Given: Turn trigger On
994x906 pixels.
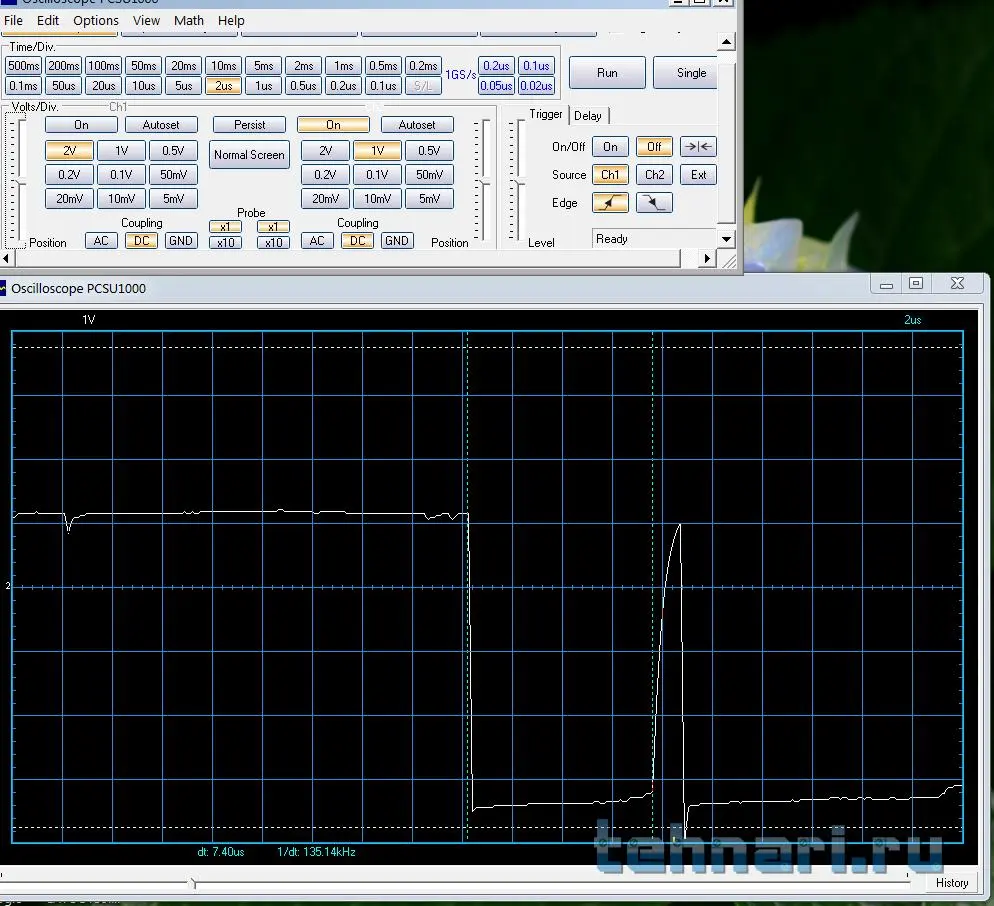Looking at the screenshot, I should tap(610, 146).
